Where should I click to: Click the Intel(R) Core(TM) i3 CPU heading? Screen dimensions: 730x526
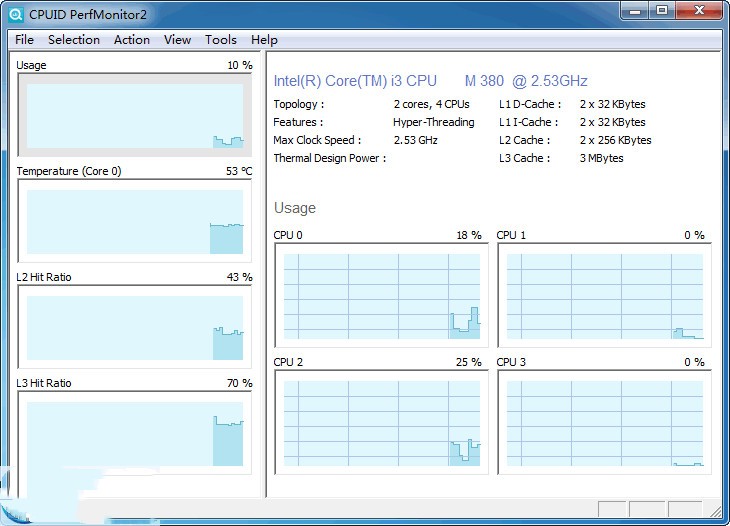[x=355, y=81]
